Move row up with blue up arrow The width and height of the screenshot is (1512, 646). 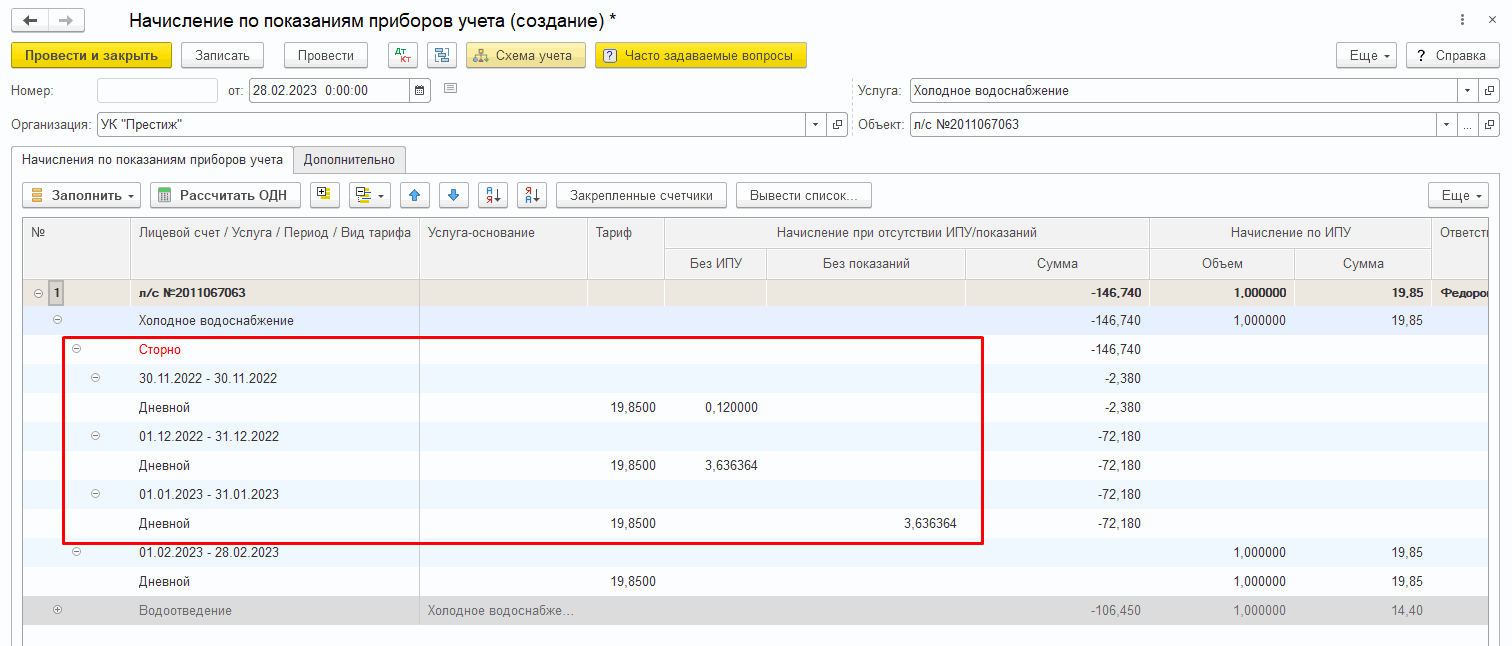[415, 195]
